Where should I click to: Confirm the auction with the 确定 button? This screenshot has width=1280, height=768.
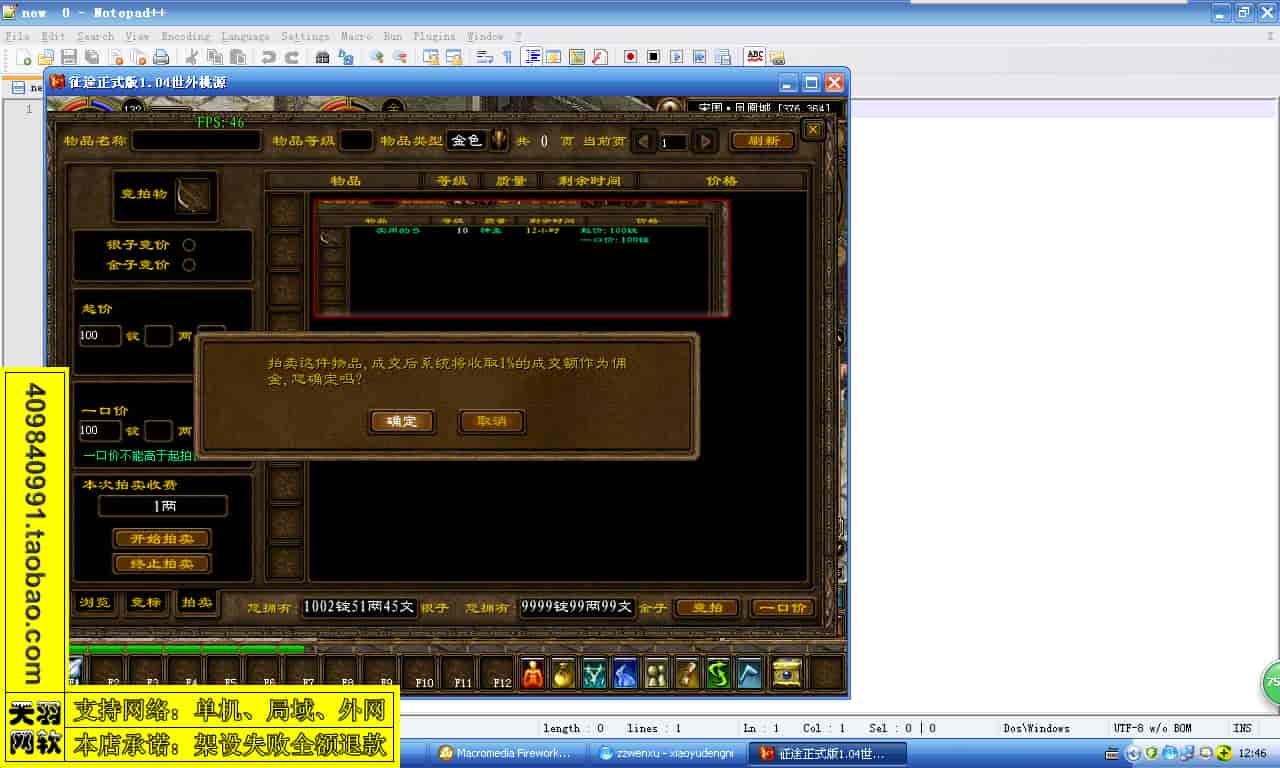point(402,422)
